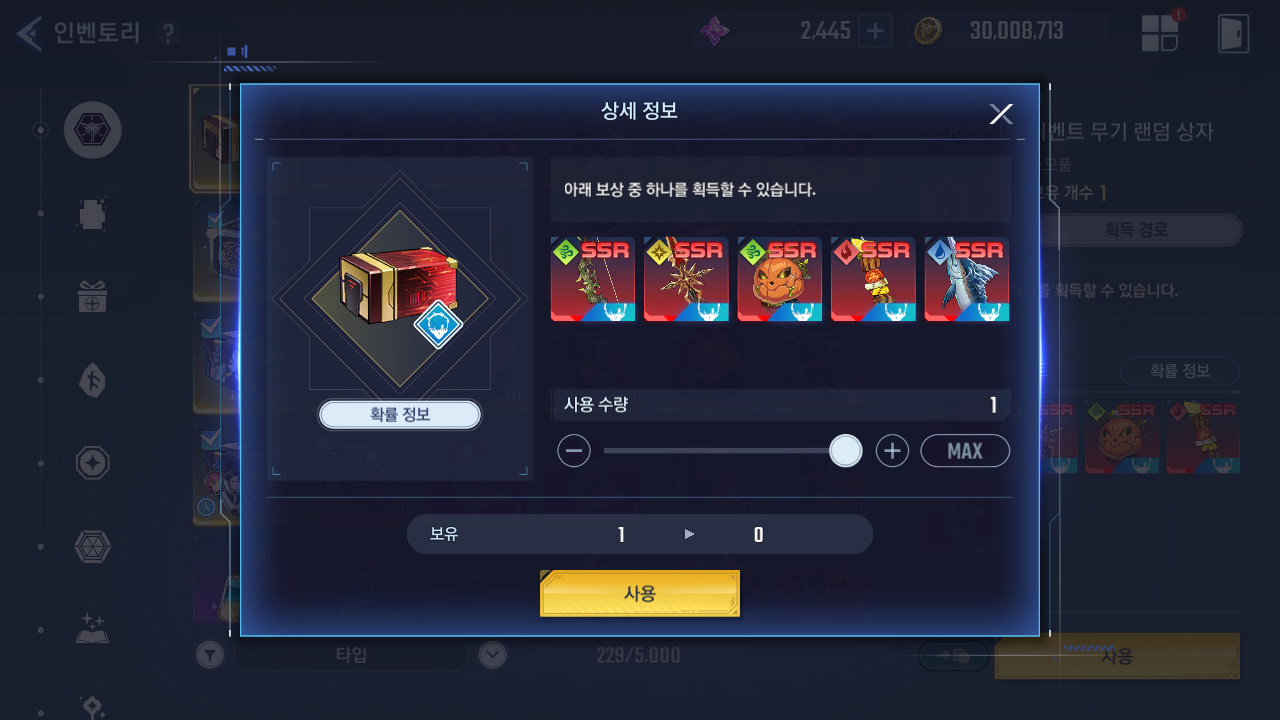Open inventory help question mark
The image size is (1280, 720).
[x=168, y=34]
